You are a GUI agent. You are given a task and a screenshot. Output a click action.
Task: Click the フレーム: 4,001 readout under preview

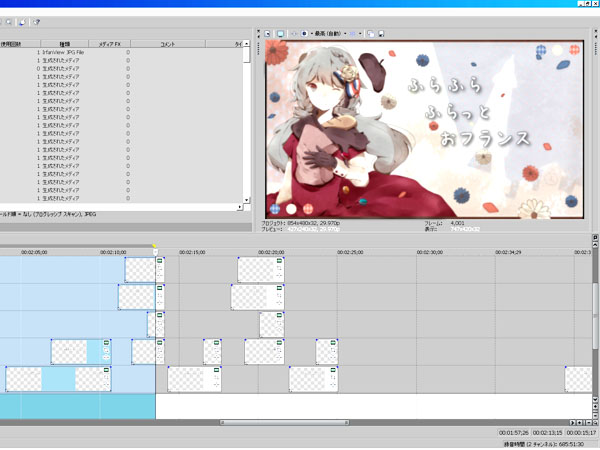tap(444, 223)
